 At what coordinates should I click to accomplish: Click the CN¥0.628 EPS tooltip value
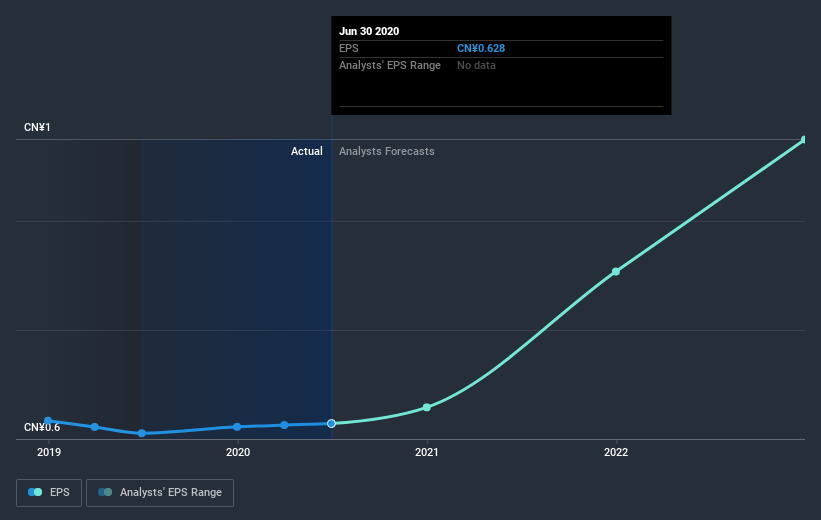coord(481,48)
